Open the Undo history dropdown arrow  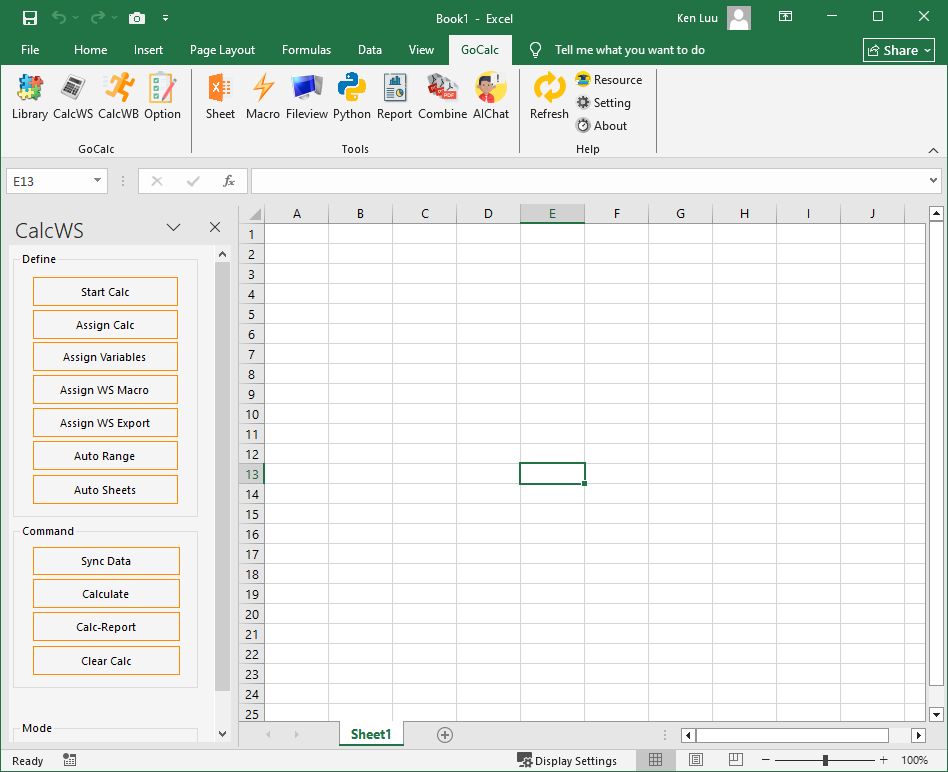[x=76, y=18]
